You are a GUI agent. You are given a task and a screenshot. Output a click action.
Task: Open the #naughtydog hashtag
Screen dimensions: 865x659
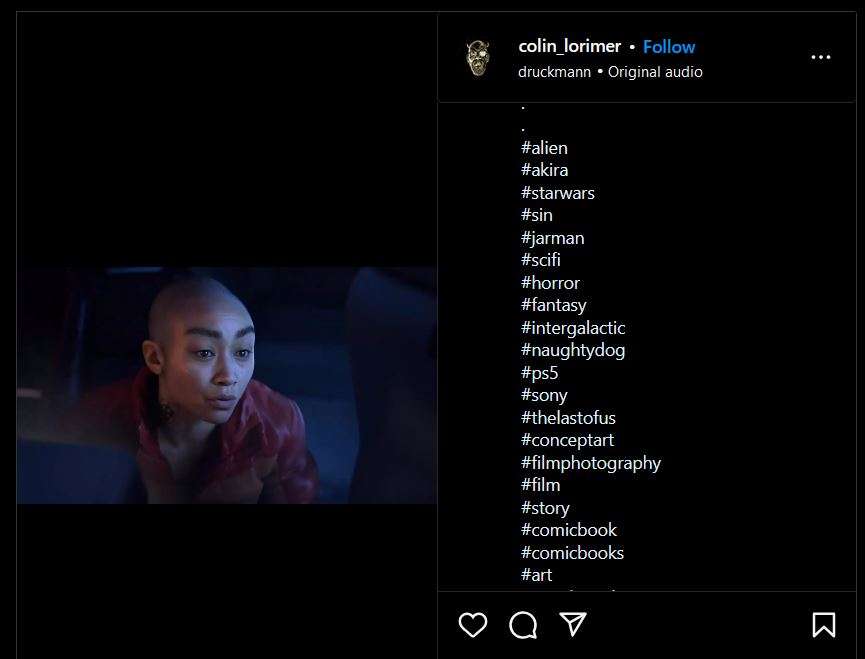[x=573, y=350]
